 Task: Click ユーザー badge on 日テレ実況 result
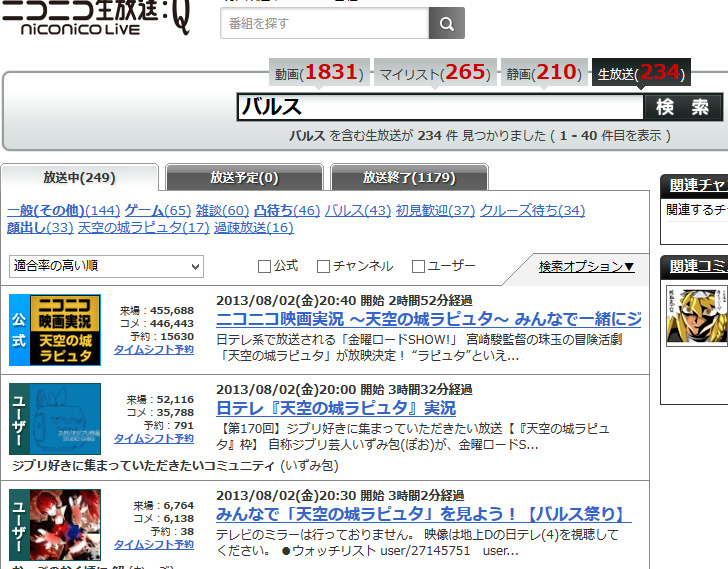click(19, 419)
